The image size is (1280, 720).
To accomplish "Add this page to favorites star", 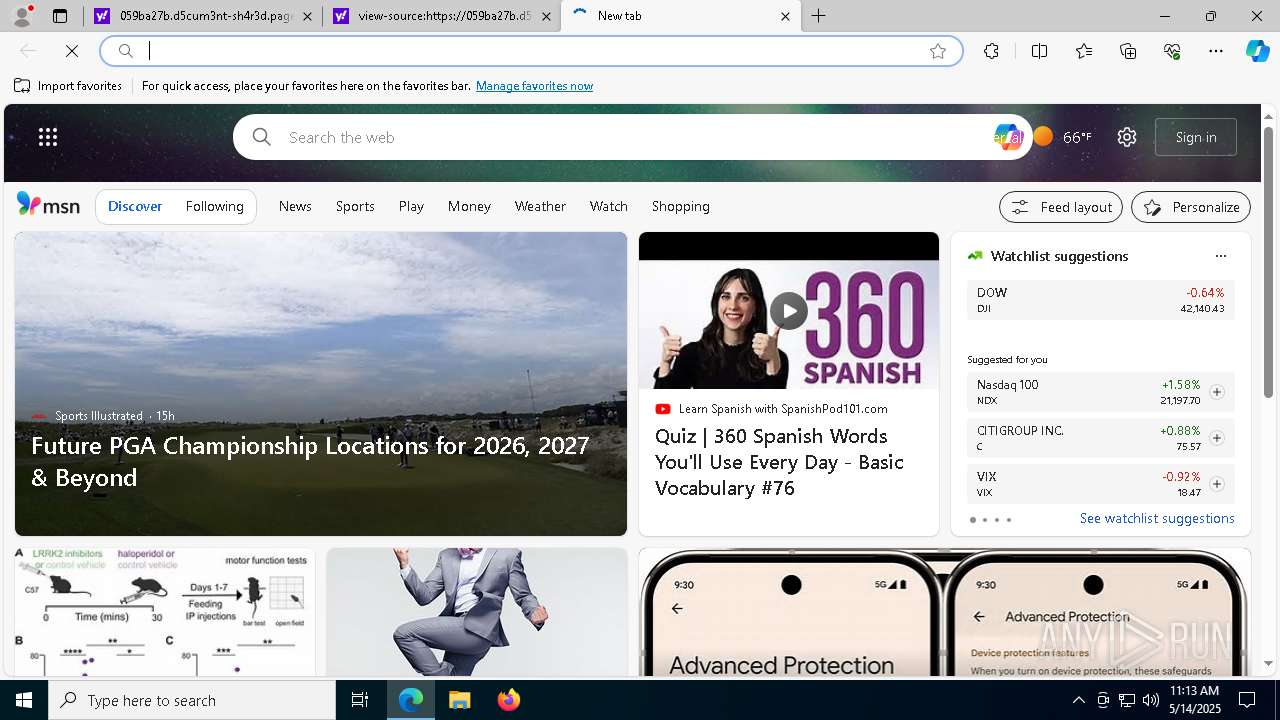I will tap(938, 51).
